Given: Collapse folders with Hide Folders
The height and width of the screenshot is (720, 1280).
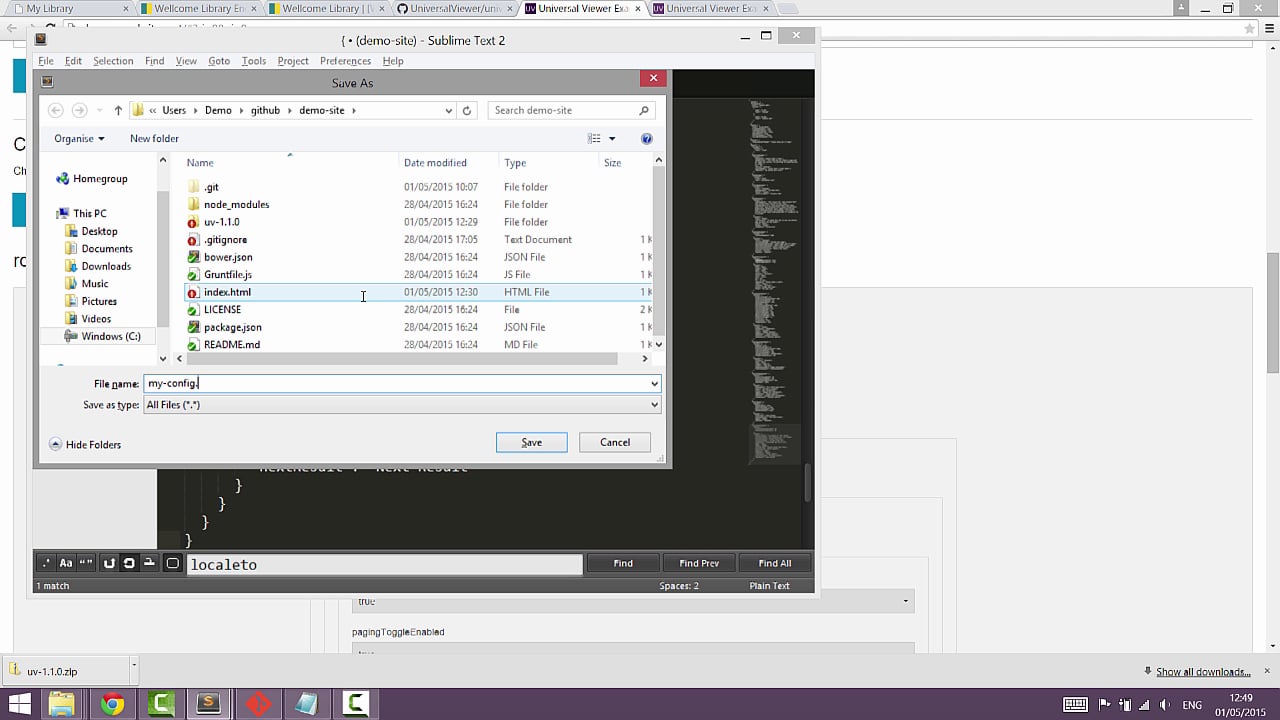Looking at the screenshot, I should coord(85,444).
